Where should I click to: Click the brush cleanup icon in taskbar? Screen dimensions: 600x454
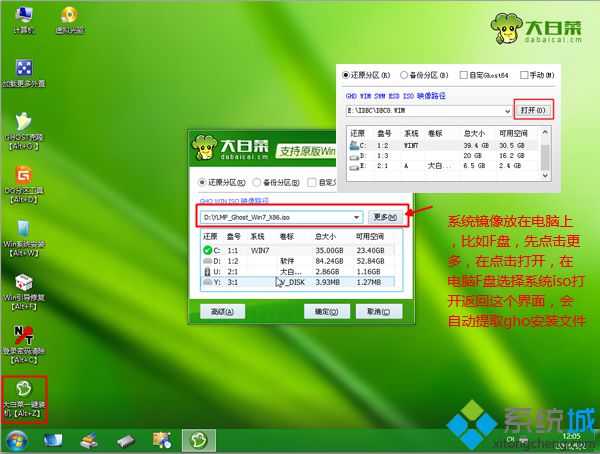(89, 441)
